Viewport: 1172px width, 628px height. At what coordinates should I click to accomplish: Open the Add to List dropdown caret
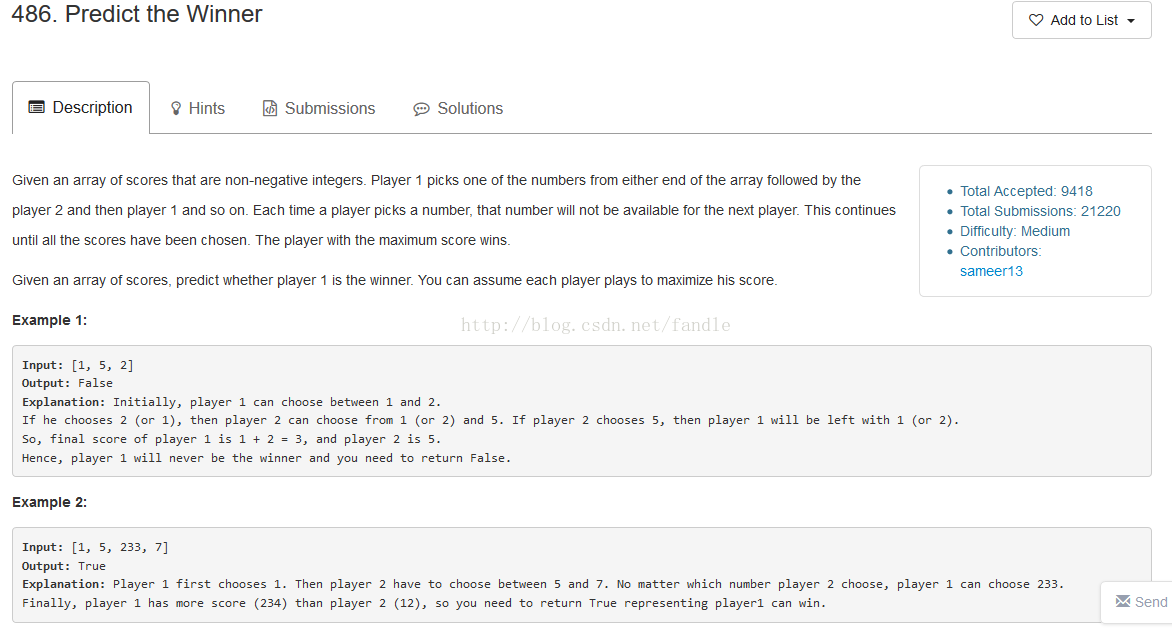tap(1131, 21)
